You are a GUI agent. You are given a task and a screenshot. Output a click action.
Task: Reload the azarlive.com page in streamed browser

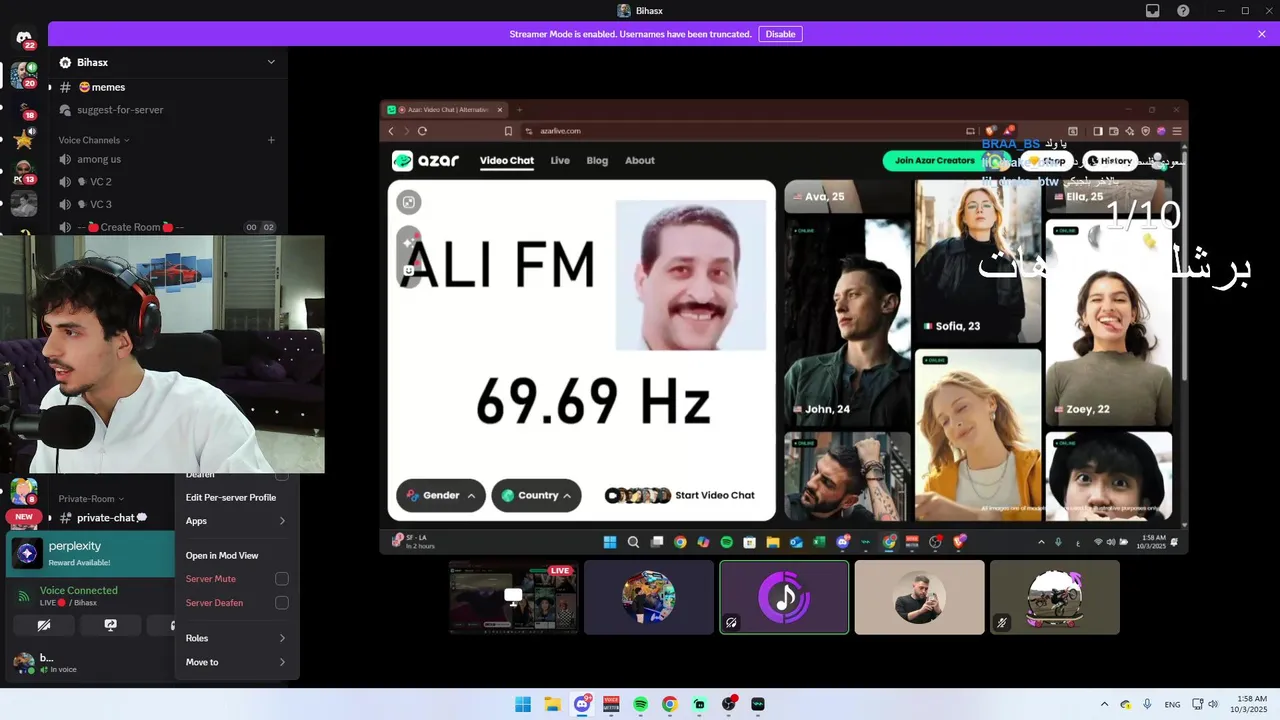click(422, 131)
